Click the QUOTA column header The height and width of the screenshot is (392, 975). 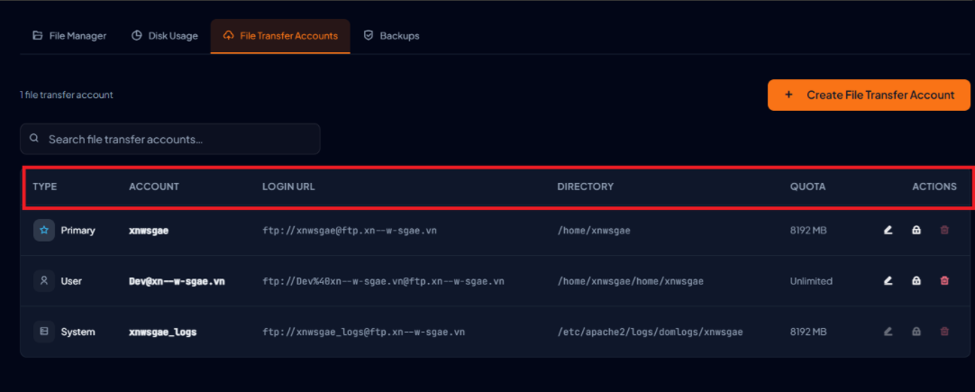(x=808, y=187)
